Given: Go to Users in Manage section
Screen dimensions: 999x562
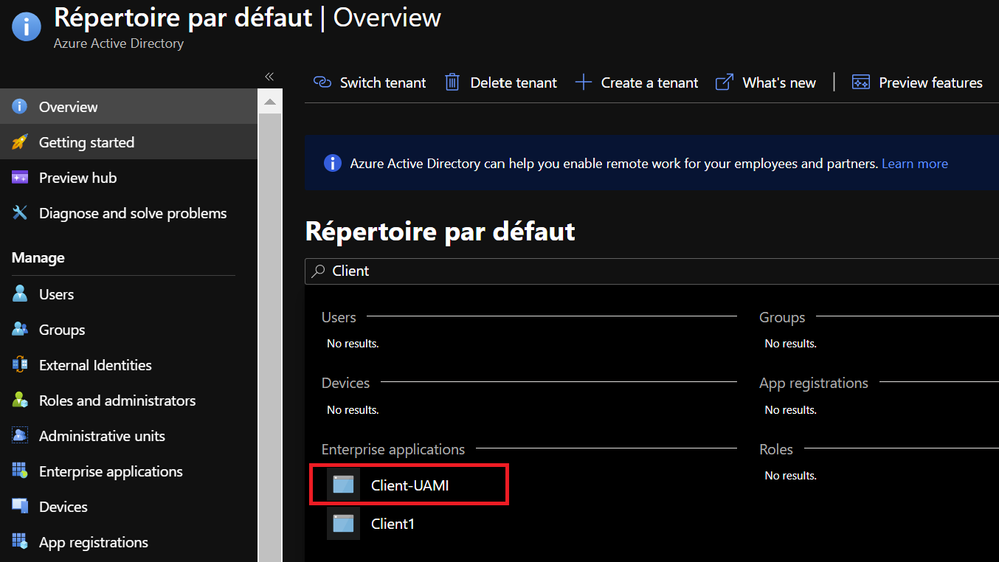Looking at the screenshot, I should coord(129,294).
